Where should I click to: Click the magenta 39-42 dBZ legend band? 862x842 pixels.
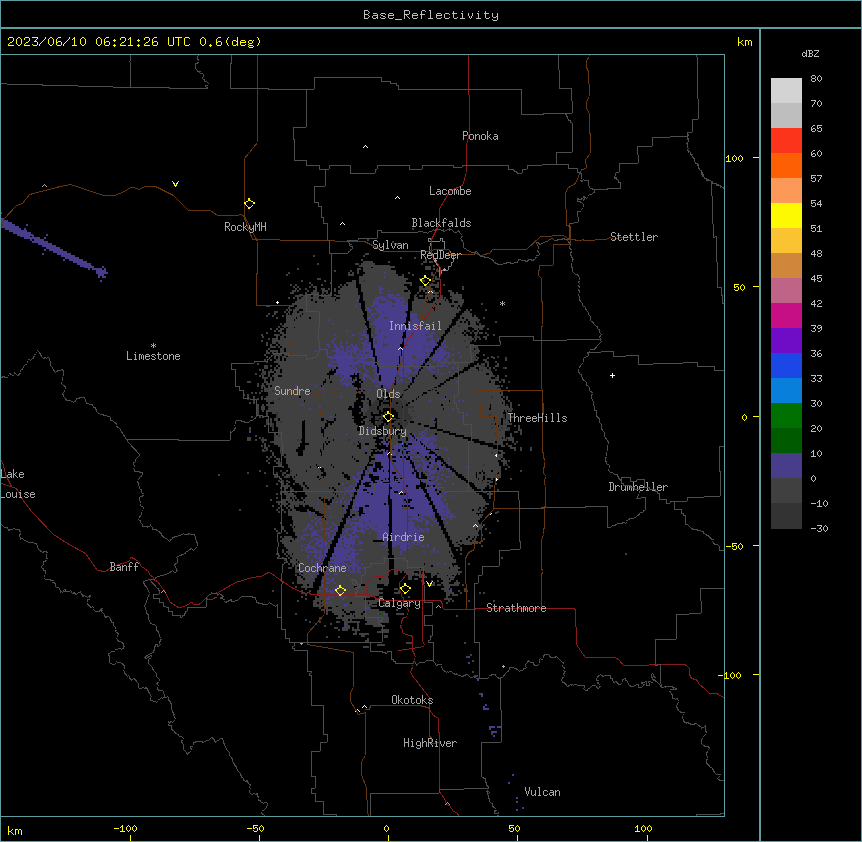point(786,315)
